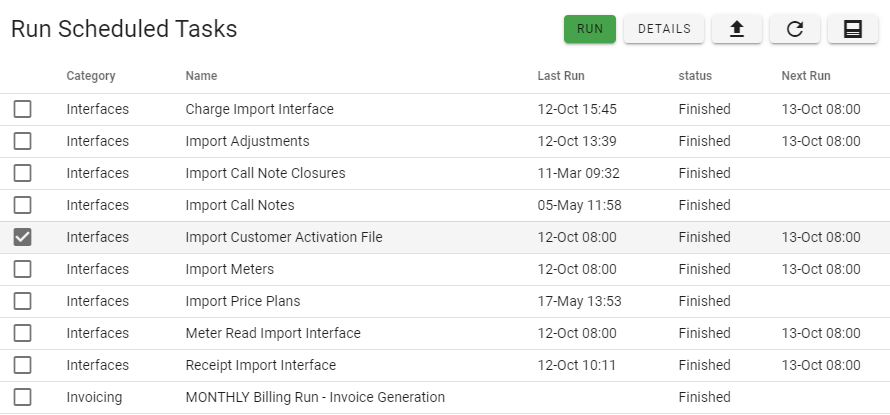Uncheck the Import Customer Activation File checkbox
890x415 pixels.
click(x=22, y=237)
